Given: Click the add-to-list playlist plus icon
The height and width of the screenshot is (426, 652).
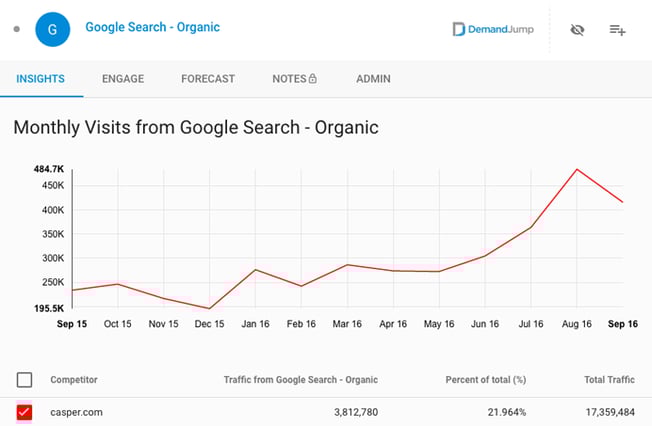Looking at the screenshot, I should [x=617, y=30].
